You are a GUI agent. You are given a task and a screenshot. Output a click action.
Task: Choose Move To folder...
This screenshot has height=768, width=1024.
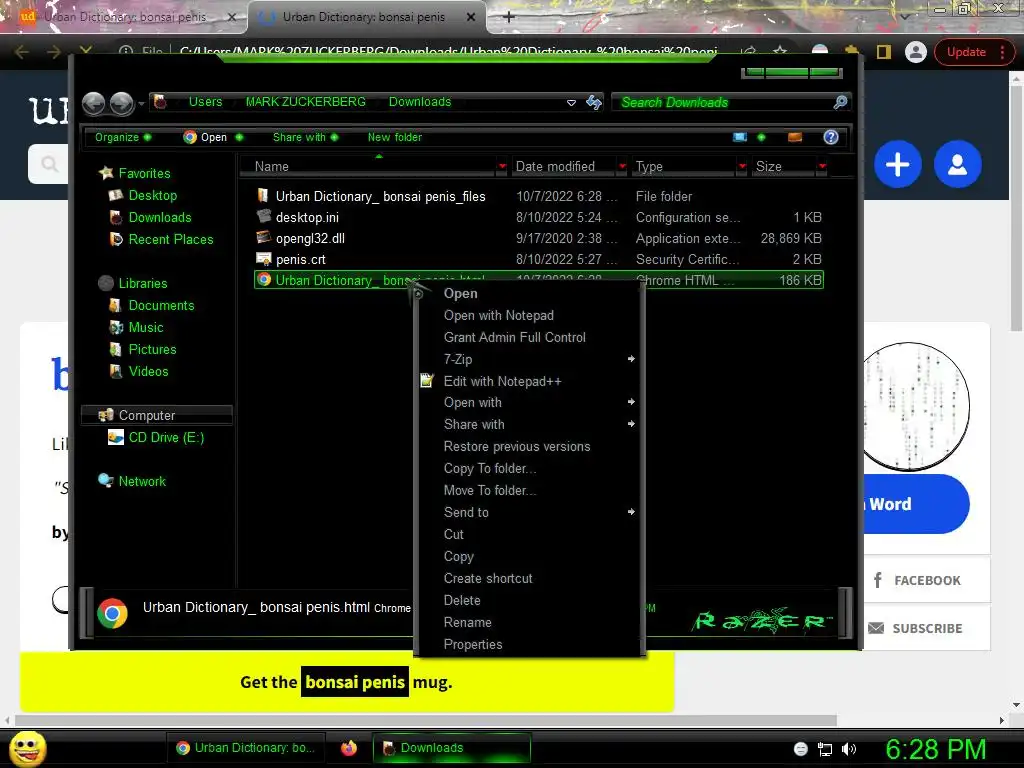[x=530, y=490]
